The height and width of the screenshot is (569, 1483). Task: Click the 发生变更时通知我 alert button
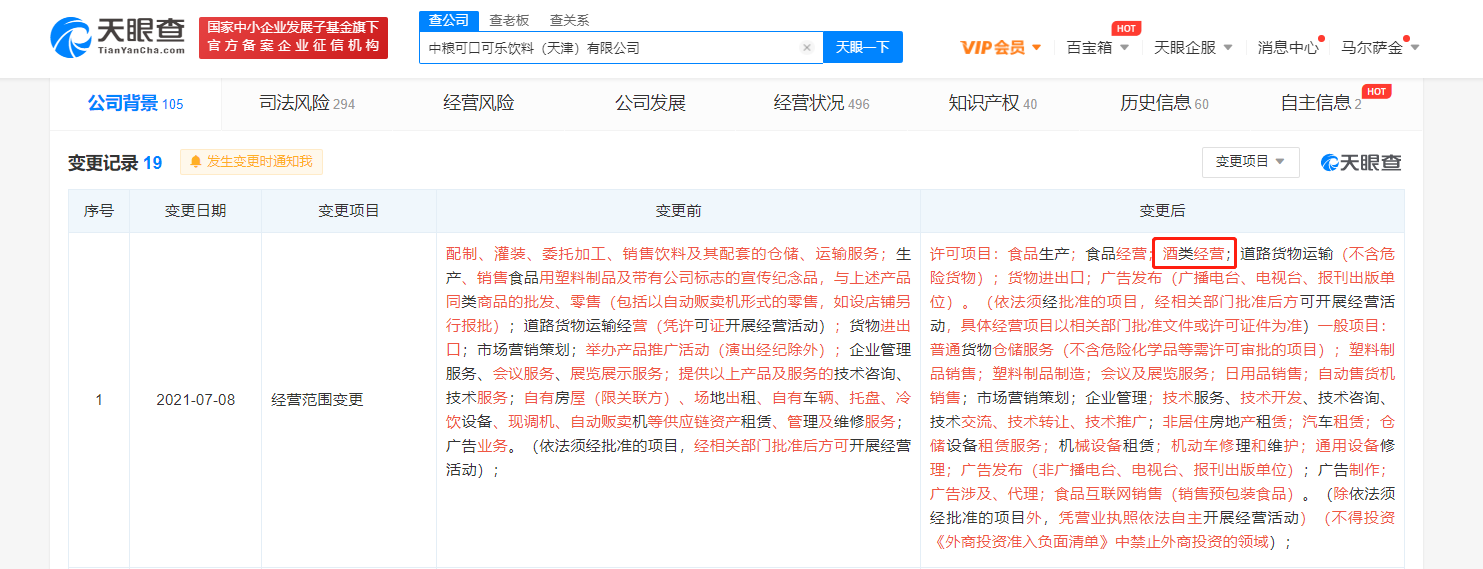click(x=252, y=162)
